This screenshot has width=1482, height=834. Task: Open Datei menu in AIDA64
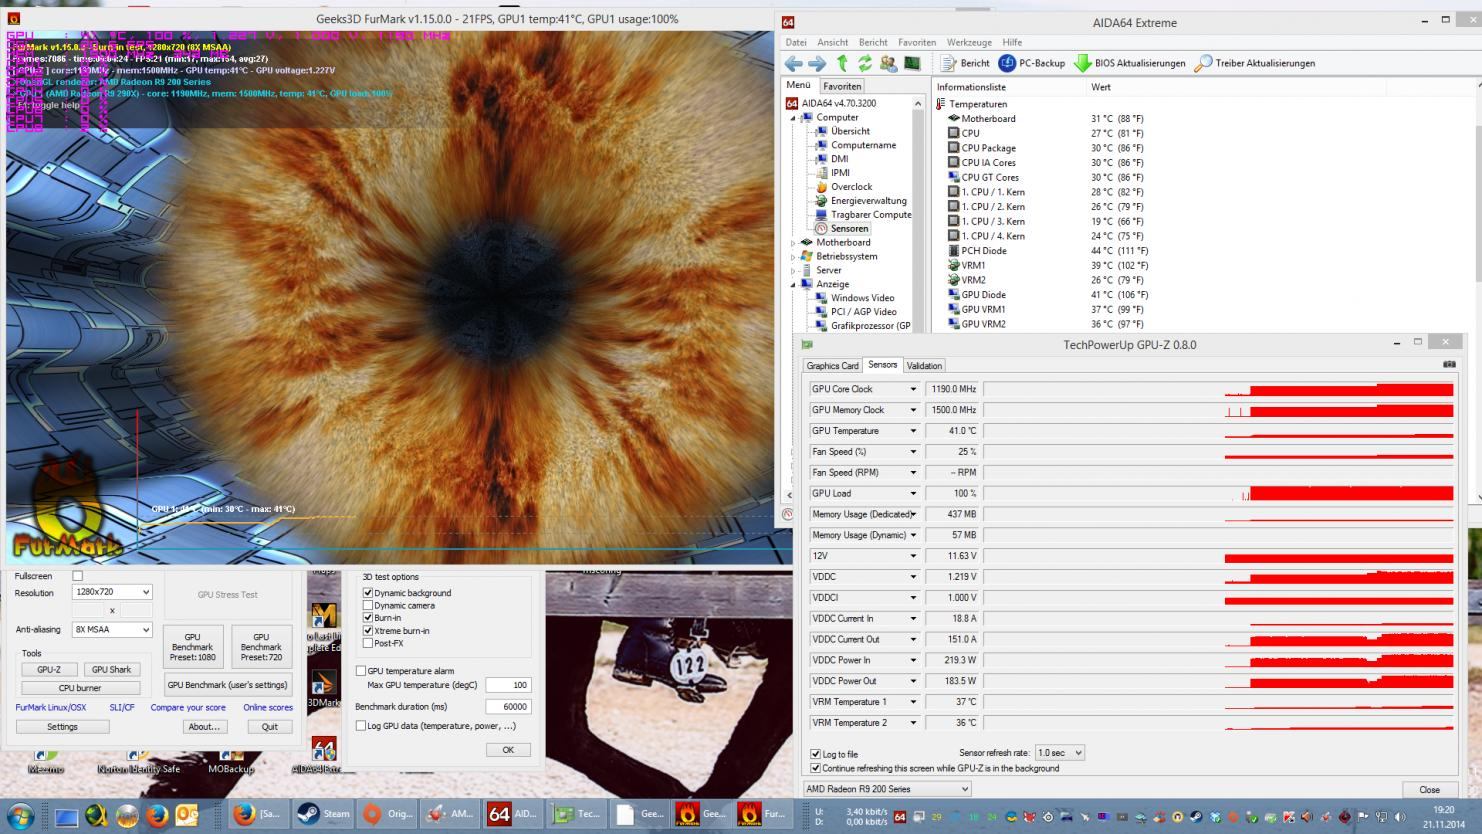pyautogui.click(x=796, y=42)
